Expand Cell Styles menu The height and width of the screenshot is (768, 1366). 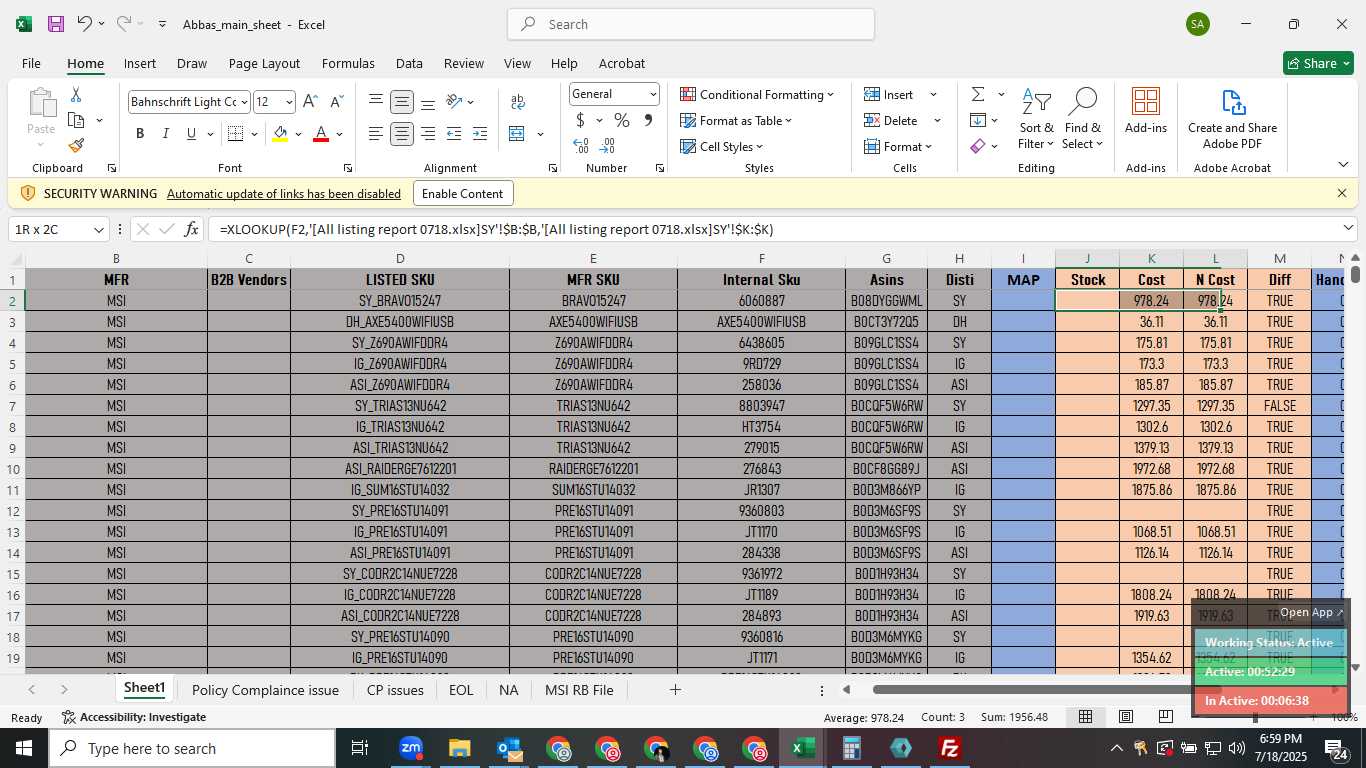pos(723,146)
